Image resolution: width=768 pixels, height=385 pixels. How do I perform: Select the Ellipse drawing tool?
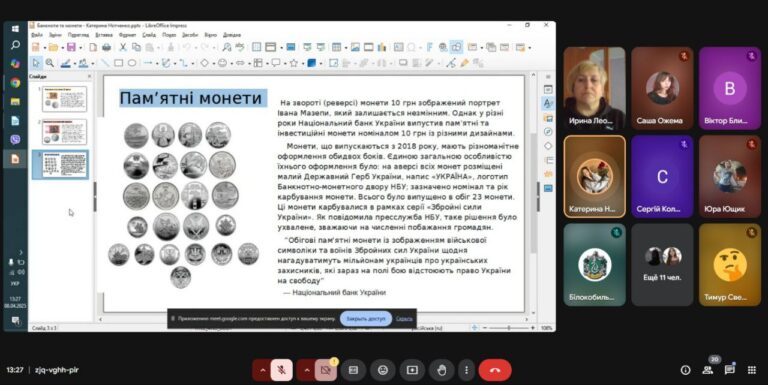132,63
